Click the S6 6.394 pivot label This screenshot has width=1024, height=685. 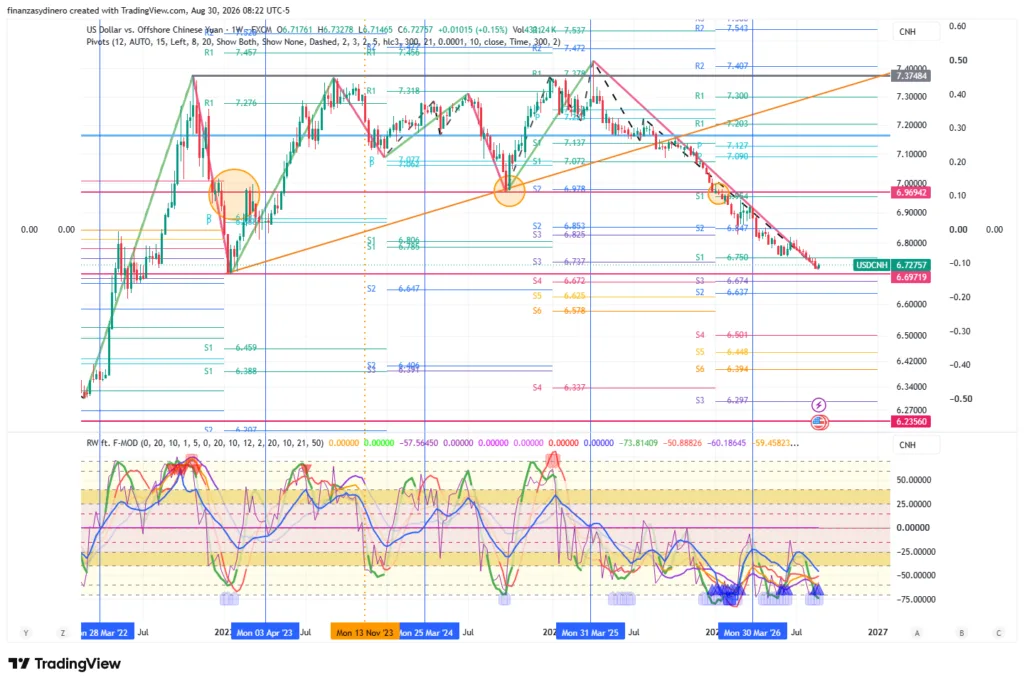[722, 369]
